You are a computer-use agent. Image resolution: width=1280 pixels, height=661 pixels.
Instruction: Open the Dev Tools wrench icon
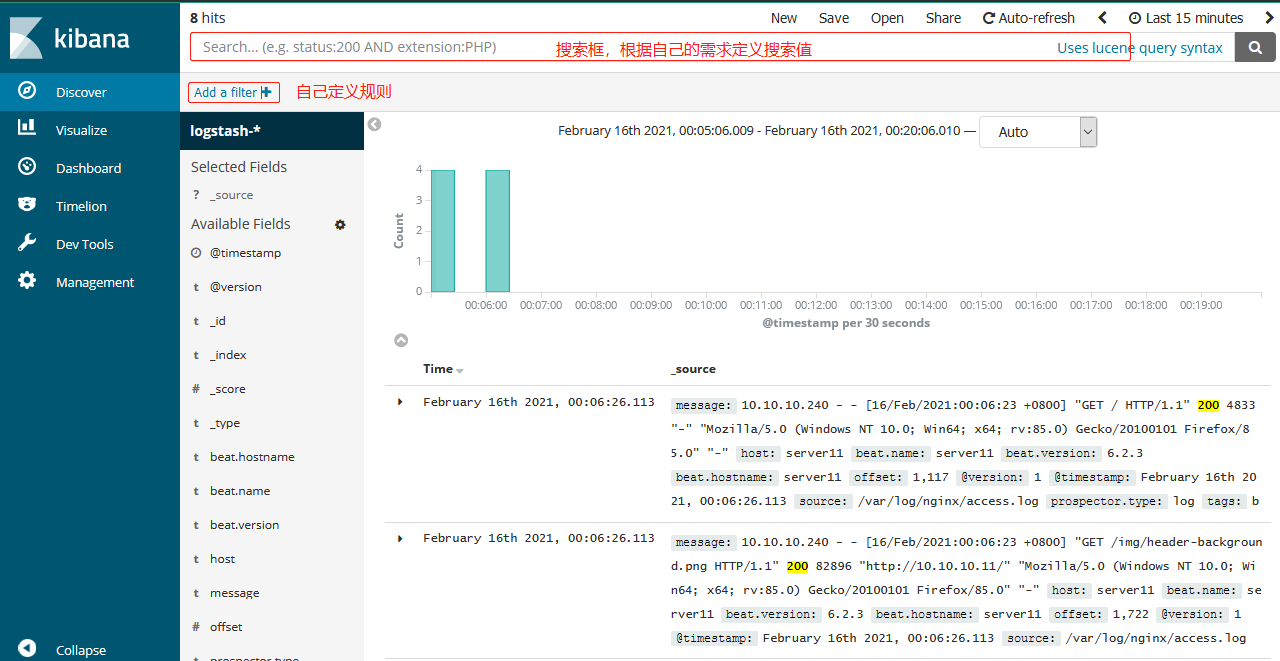click(27, 243)
